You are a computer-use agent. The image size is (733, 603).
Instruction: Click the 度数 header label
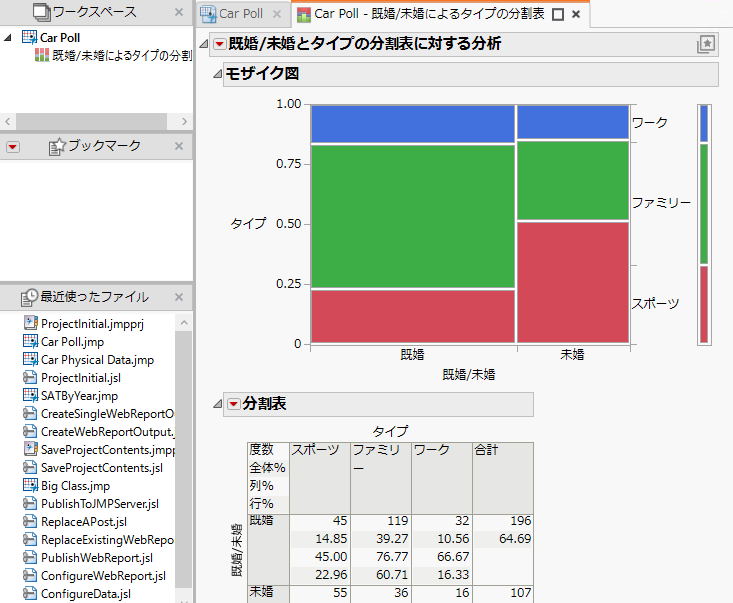coord(261,450)
